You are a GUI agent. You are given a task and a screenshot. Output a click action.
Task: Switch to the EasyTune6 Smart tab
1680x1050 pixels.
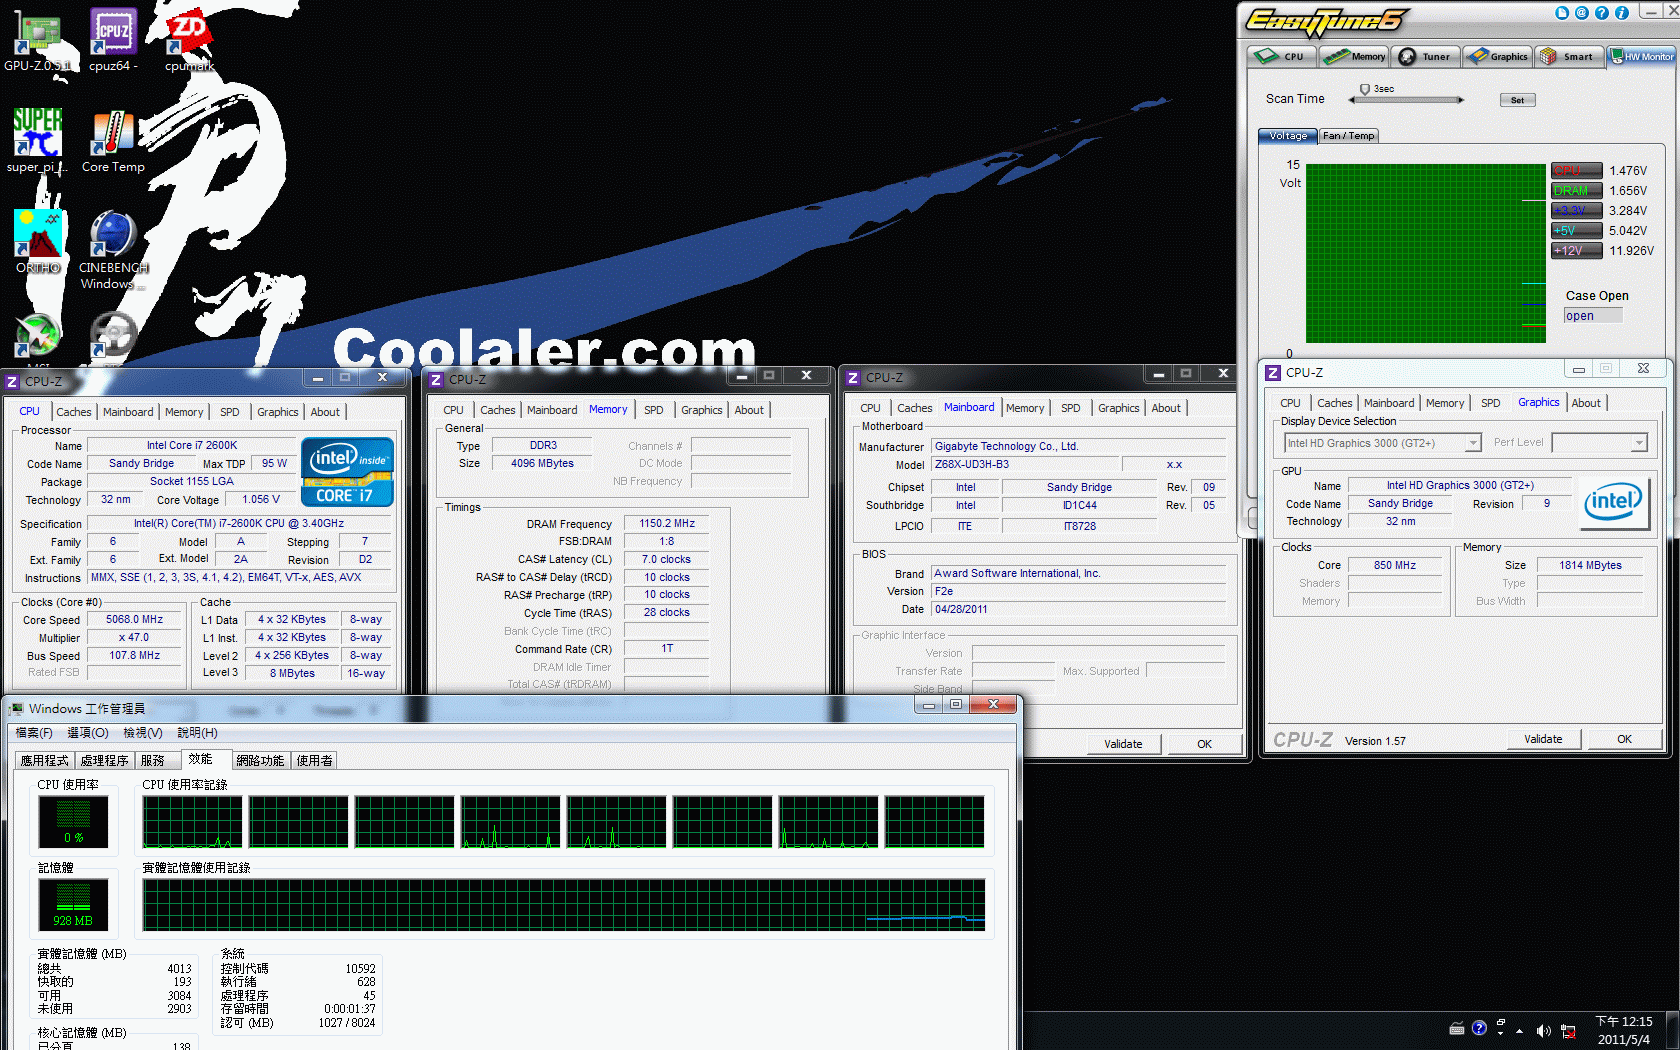1568,56
